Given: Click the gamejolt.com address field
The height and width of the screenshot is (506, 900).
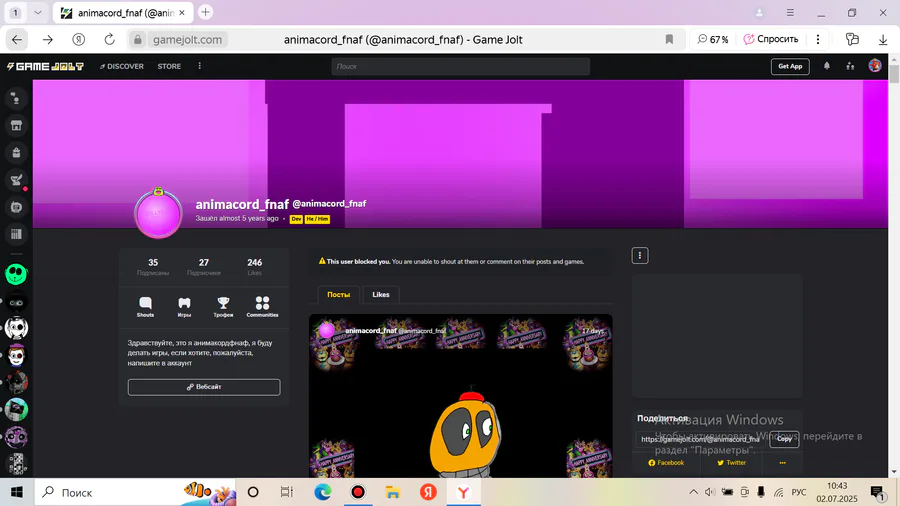Looking at the screenshot, I should click(187, 40).
